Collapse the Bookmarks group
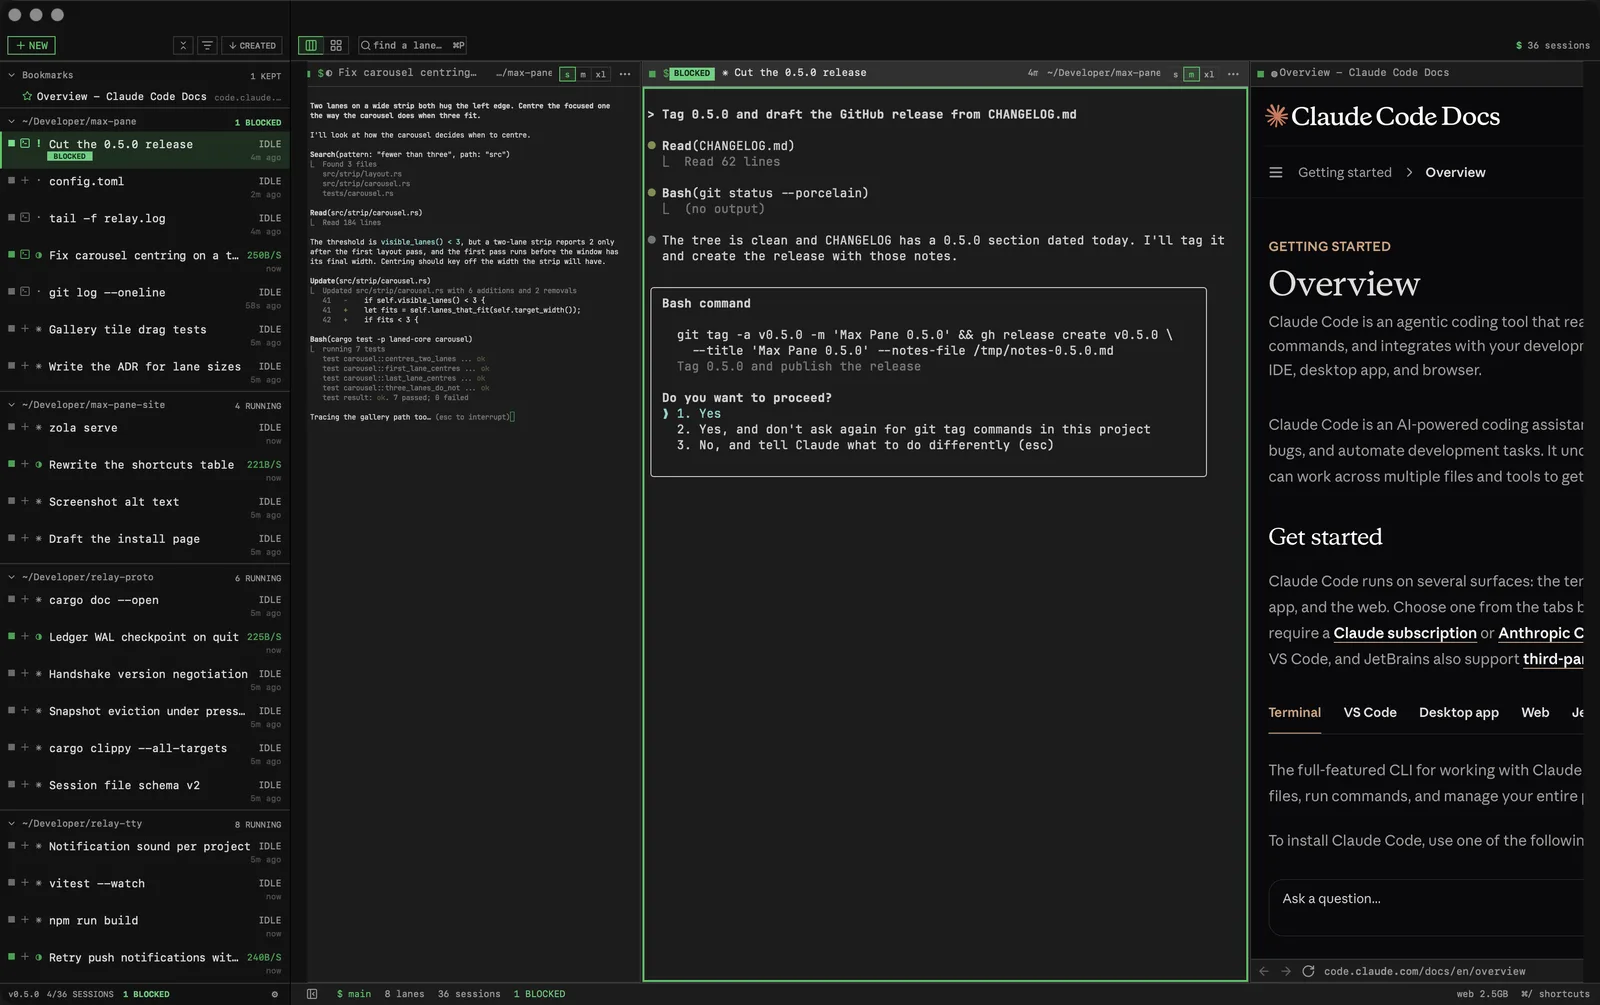The image size is (1600, 1005). 12,75
